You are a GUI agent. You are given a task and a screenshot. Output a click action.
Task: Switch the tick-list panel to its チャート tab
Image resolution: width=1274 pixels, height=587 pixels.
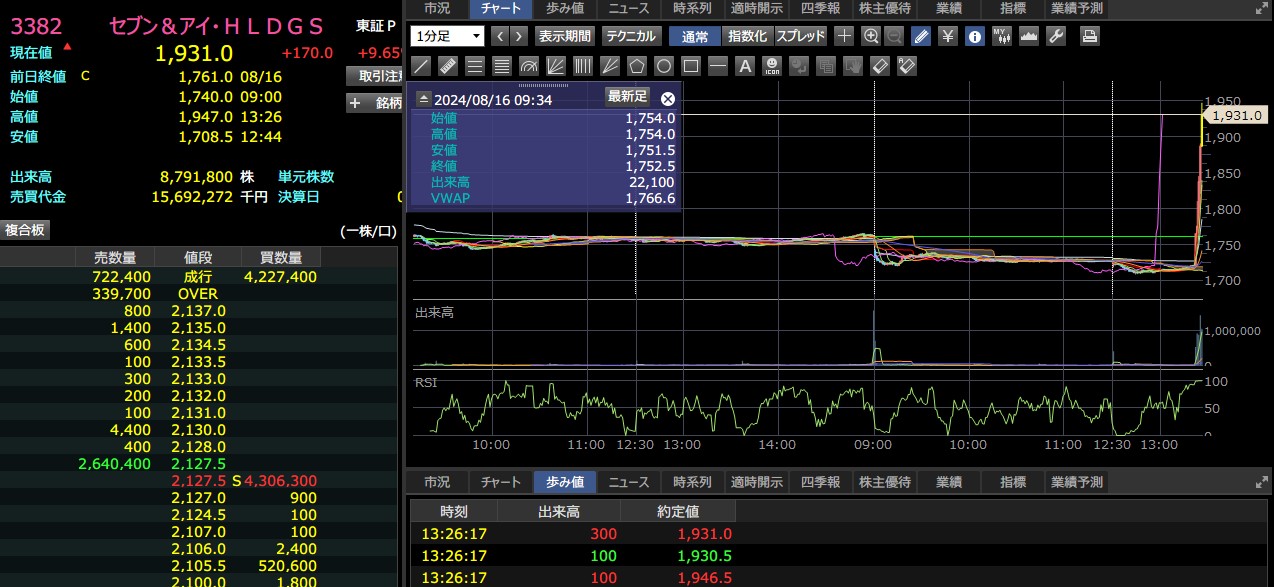(x=501, y=482)
